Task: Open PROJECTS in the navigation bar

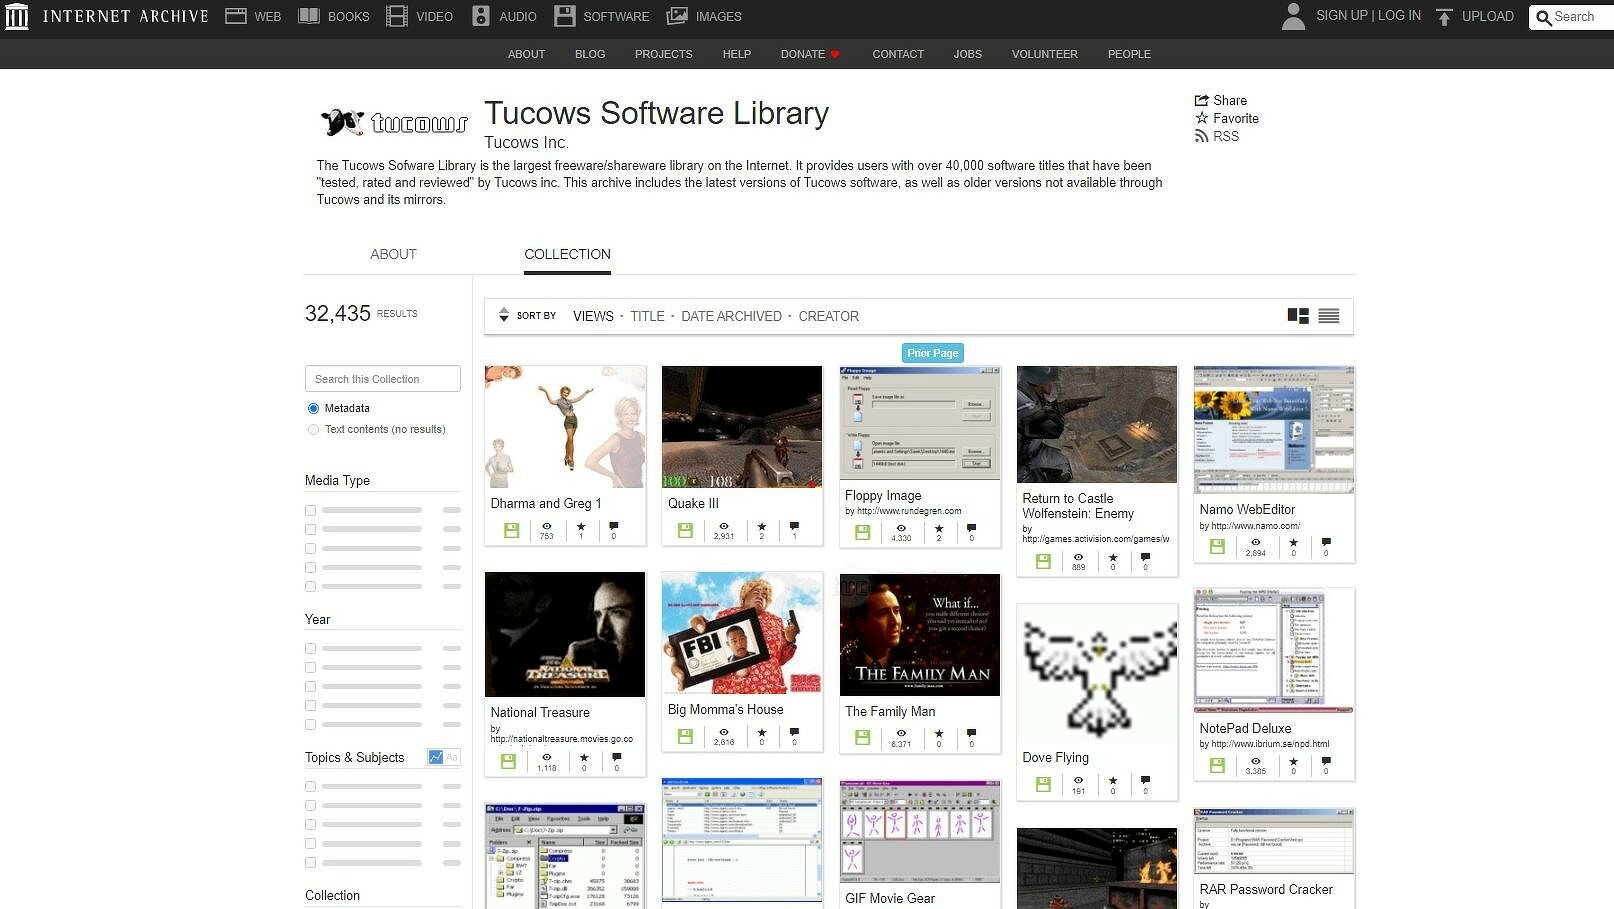Action: pyautogui.click(x=663, y=54)
